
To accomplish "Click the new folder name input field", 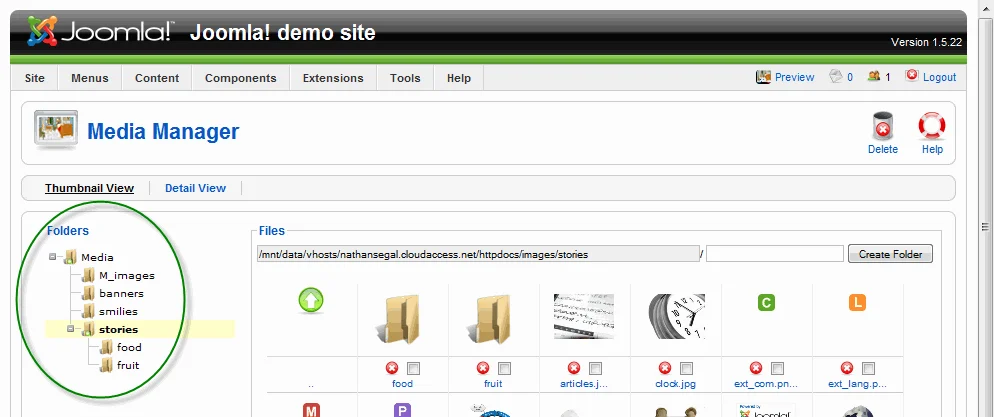I will [775, 254].
